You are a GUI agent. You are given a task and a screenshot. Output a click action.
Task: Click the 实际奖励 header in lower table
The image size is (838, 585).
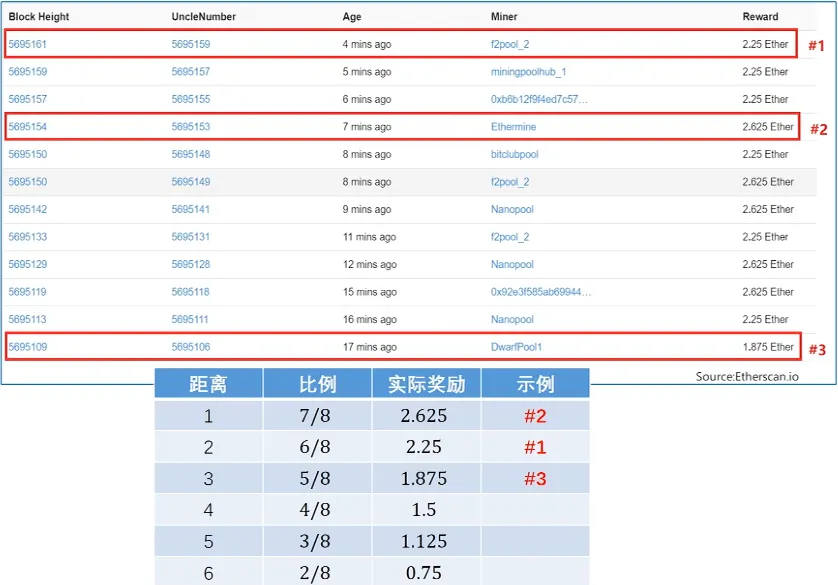tap(427, 384)
